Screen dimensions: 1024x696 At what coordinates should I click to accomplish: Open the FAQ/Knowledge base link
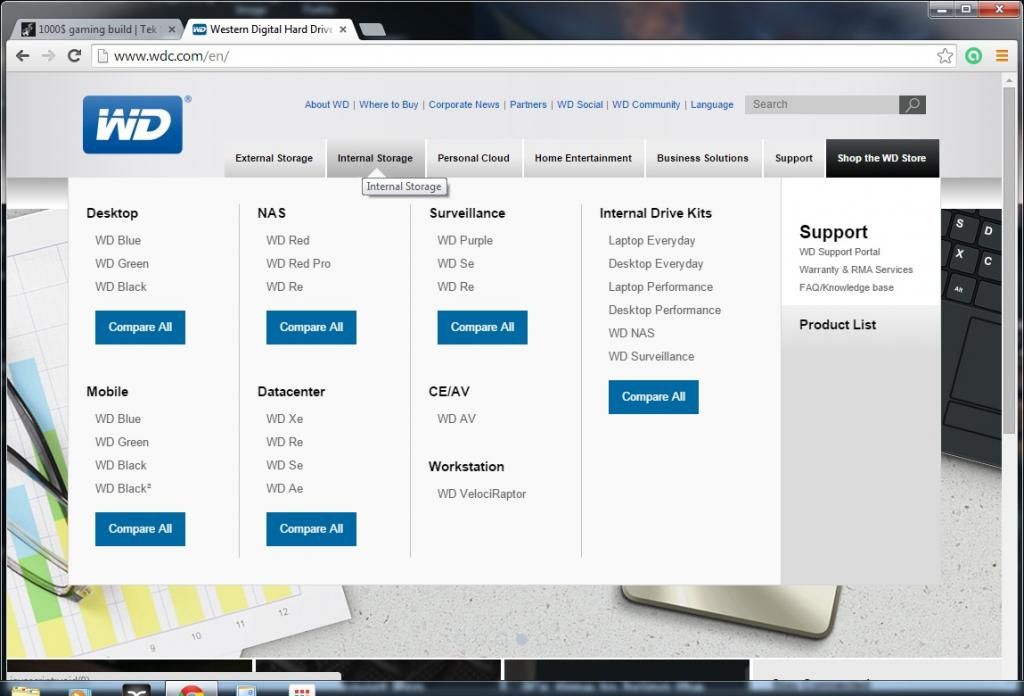point(846,287)
